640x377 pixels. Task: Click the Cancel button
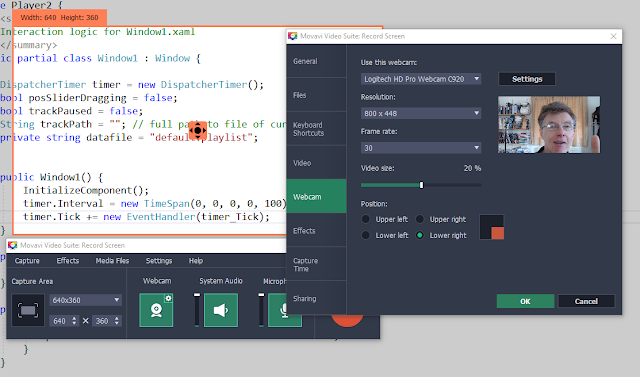pyautogui.click(x=586, y=301)
